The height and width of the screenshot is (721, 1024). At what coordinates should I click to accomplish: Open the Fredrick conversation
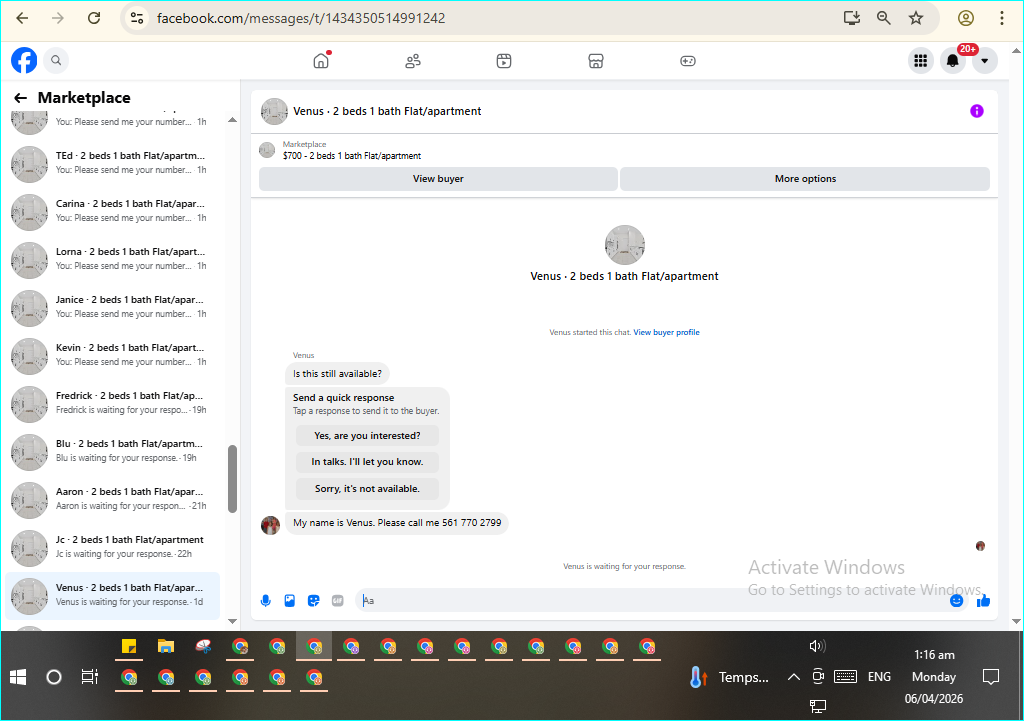click(x=112, y=404)
